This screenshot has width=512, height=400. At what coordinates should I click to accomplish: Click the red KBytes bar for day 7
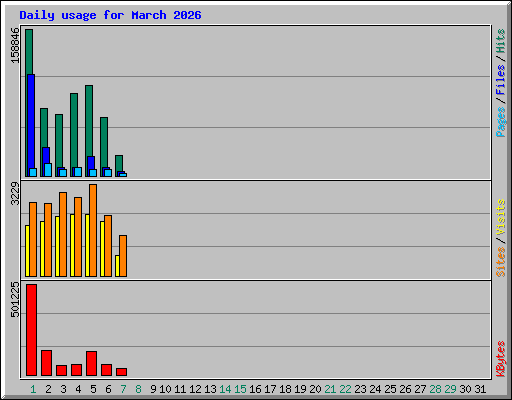(x=121, y=372)
